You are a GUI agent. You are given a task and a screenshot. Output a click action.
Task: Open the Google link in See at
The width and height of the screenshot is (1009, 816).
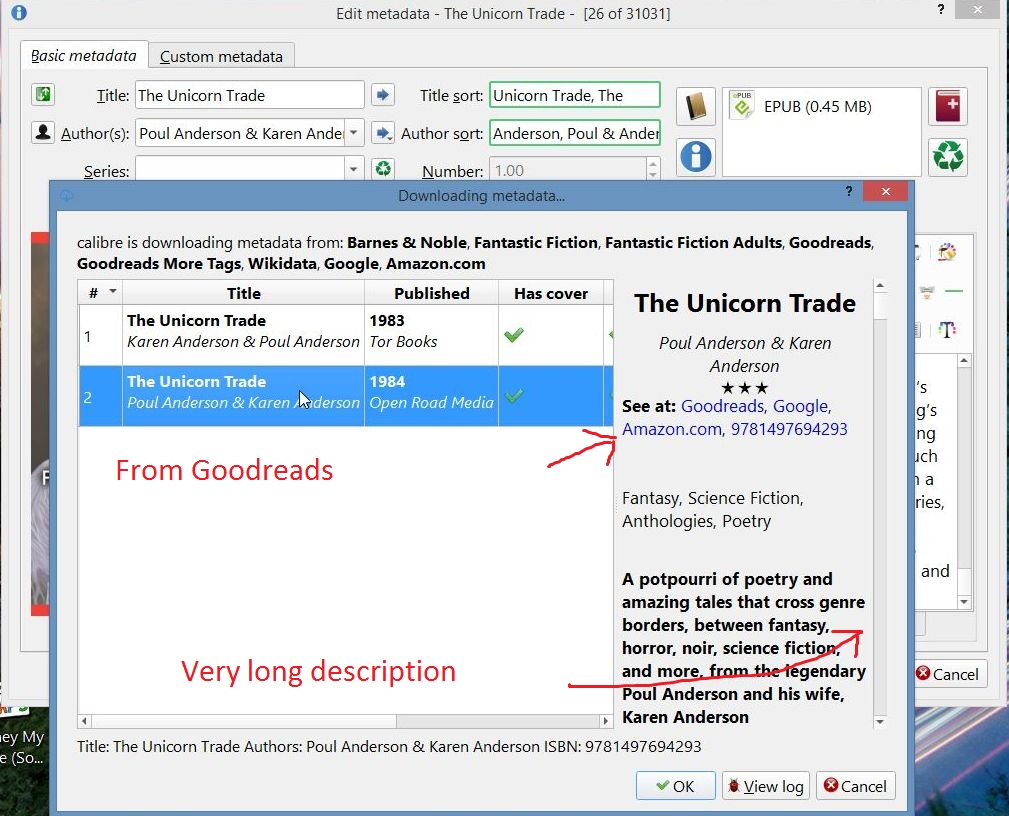(801, 406)
